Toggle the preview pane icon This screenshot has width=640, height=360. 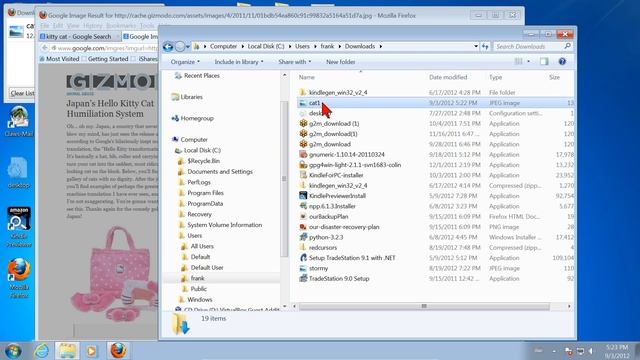544,62
